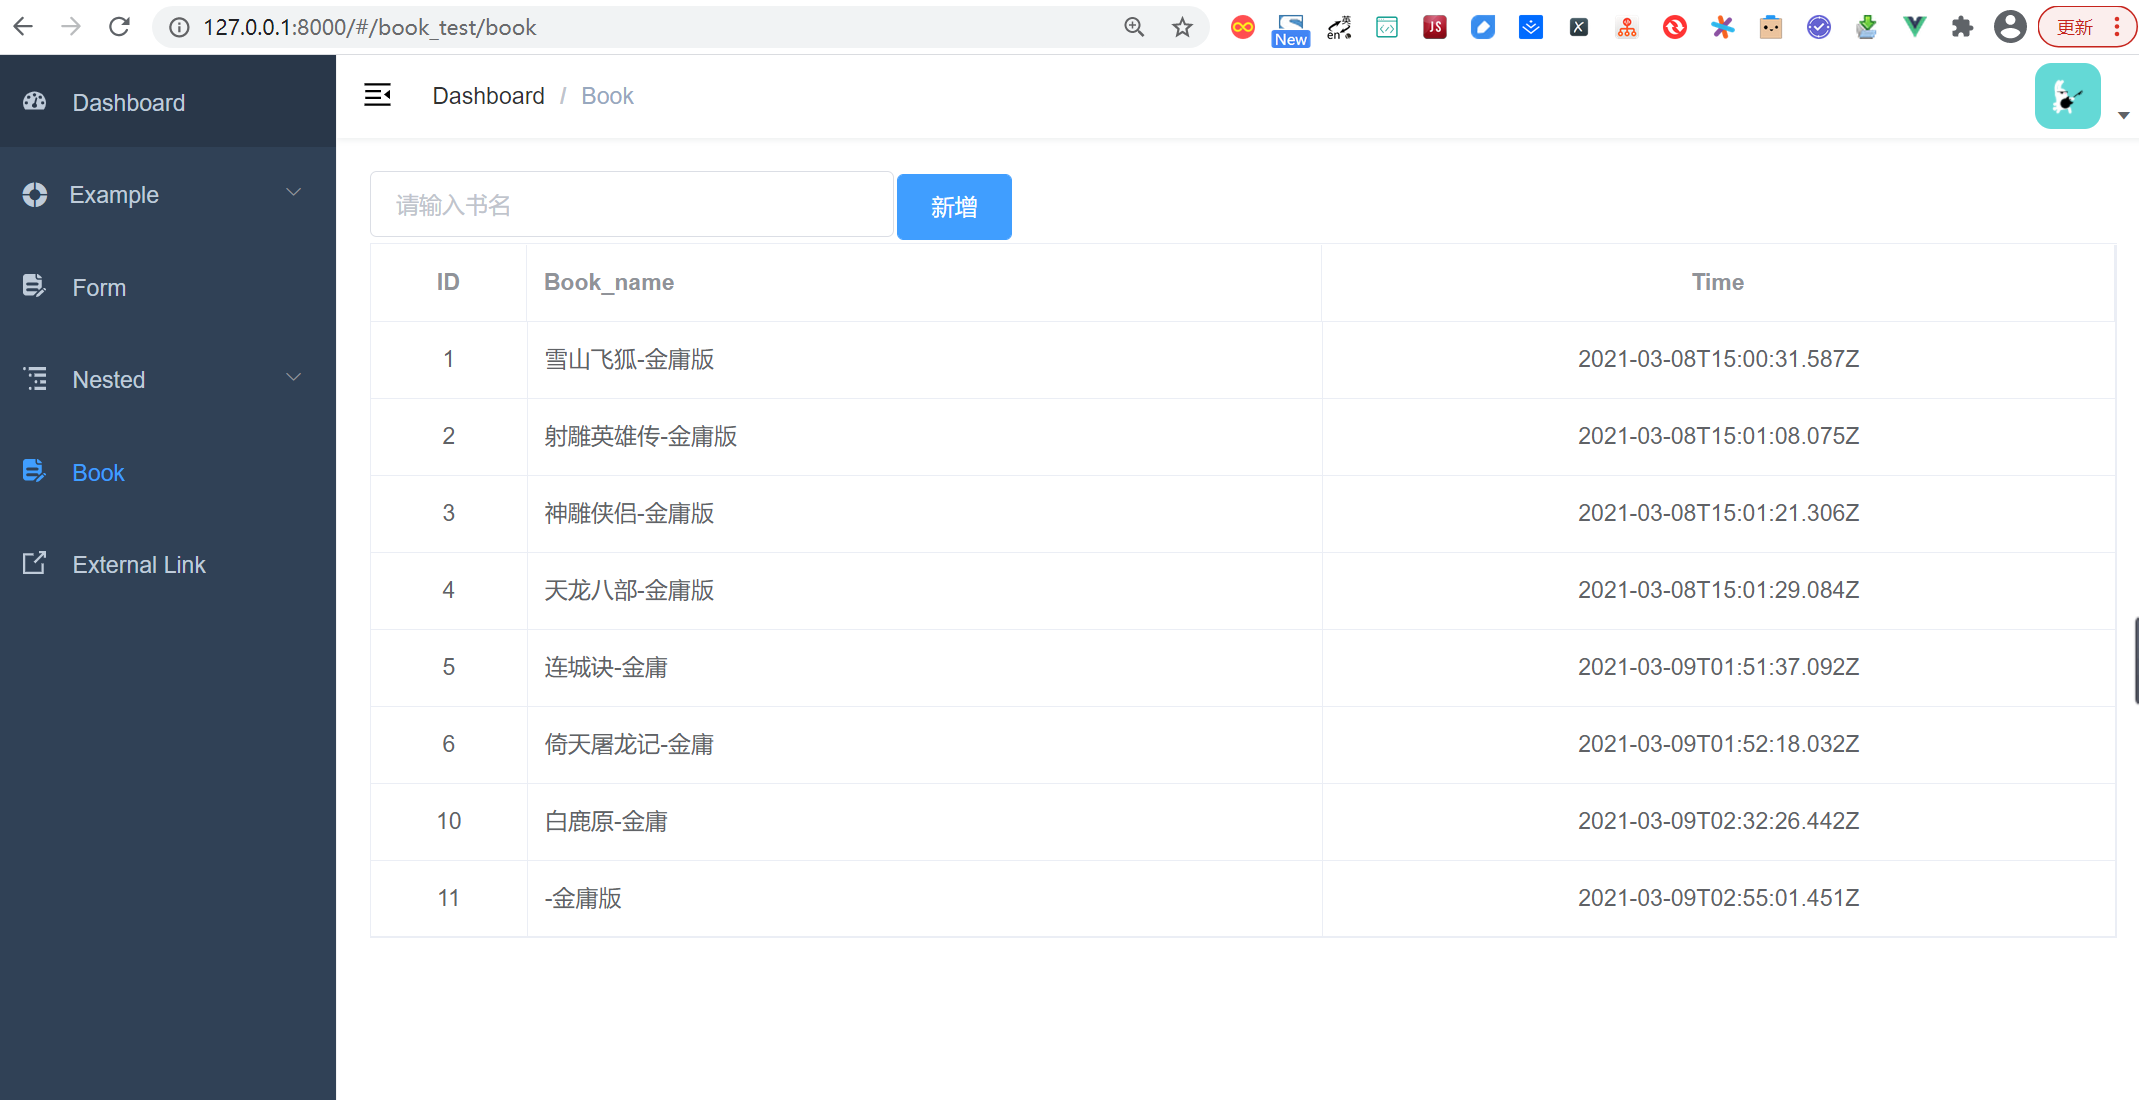Image resolution: width=2139 pixels, height=1100 pixels.
Task: Click Book in the breadcrumb
Action: click(x=607, y=96)
